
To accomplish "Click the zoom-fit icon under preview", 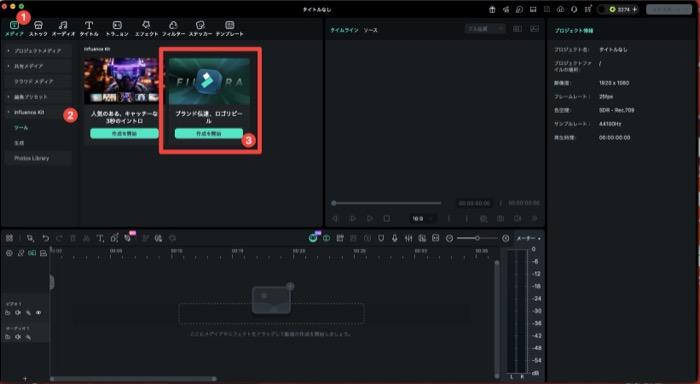I will [483, 219].
